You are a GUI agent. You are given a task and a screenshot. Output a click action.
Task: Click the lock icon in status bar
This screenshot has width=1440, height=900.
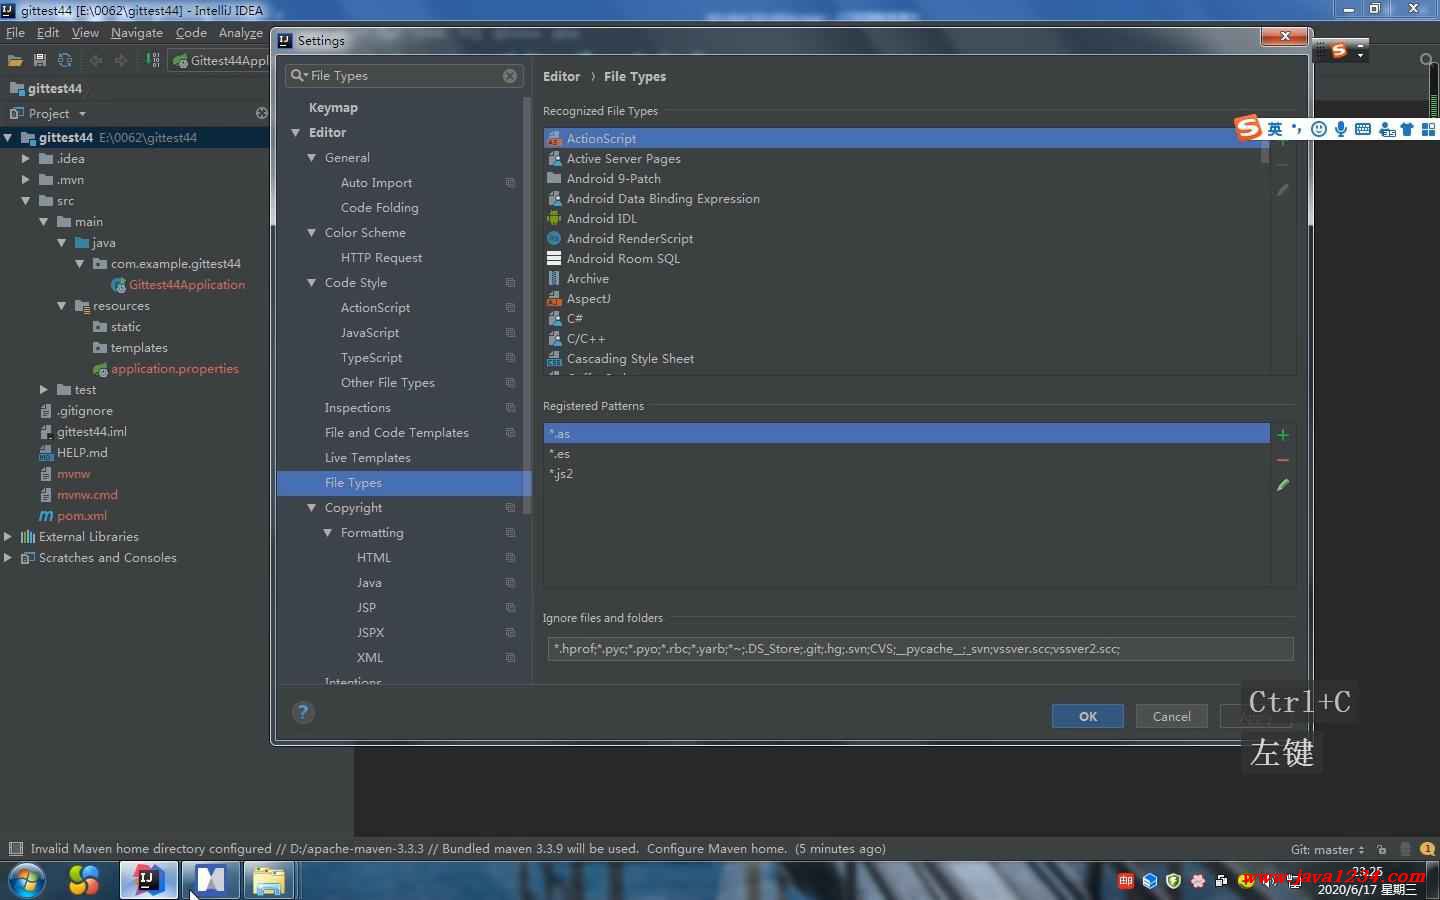click(x=1381, y=849)
